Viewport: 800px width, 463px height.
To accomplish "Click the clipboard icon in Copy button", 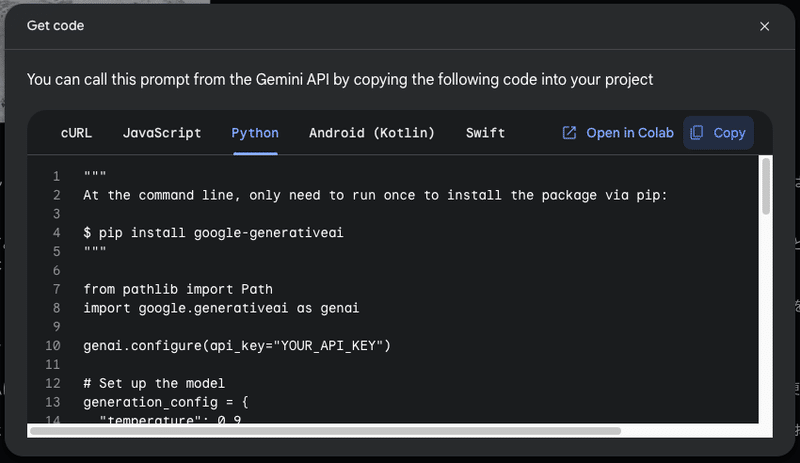I will click(x=696, y=133).
